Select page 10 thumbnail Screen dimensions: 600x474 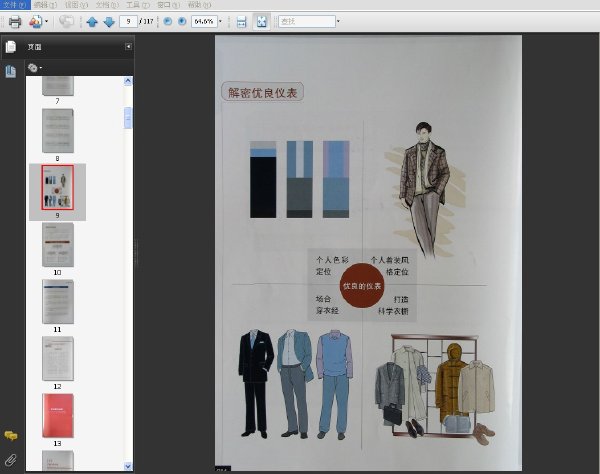(x=58, y=244)
